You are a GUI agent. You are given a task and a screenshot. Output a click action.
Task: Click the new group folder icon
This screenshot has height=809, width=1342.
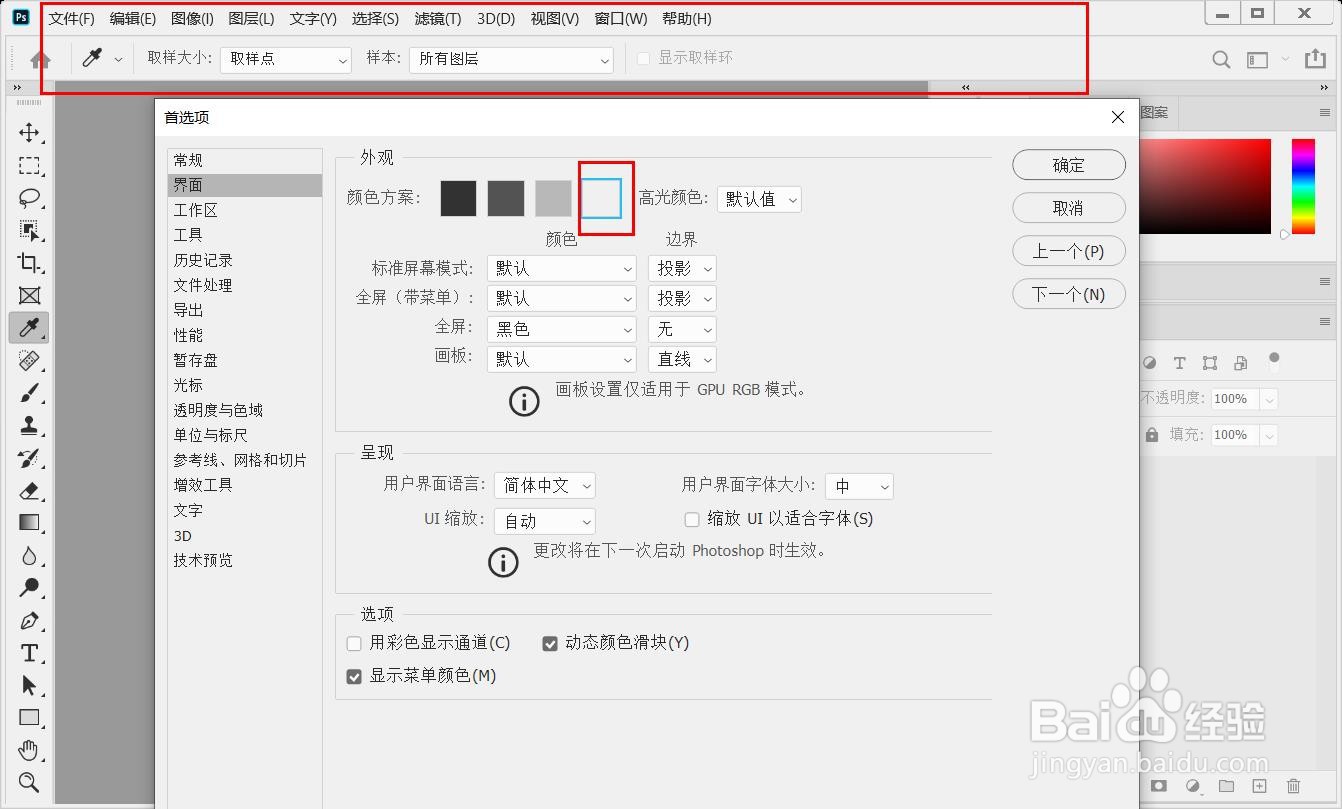(1226, 786)
